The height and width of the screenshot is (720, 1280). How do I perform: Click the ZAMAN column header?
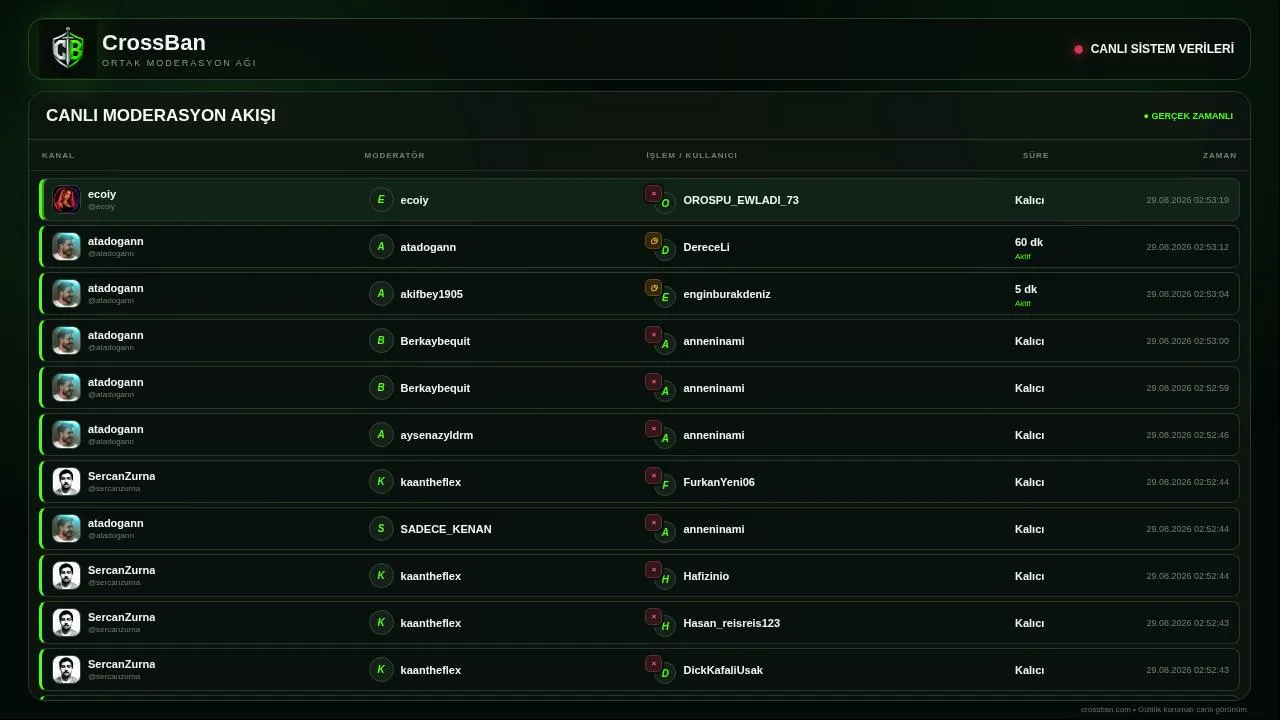[x=1220, y=155]
